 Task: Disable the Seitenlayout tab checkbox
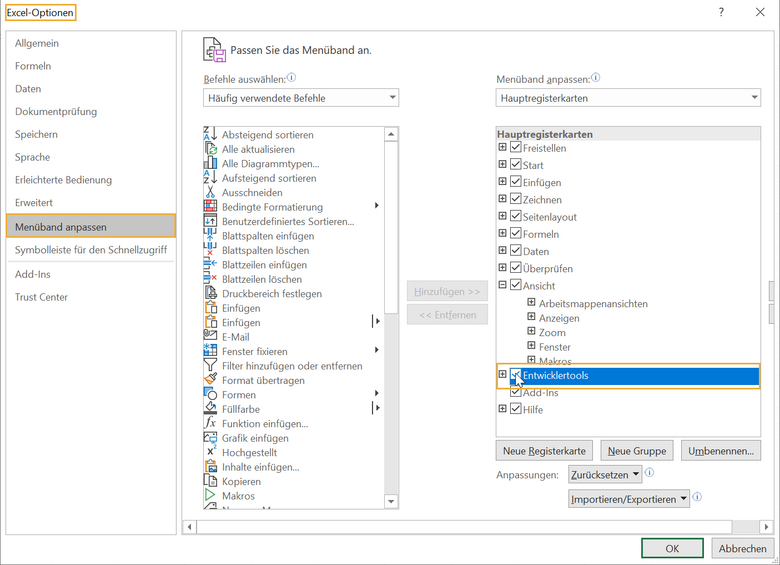click(x=516, y=216)
